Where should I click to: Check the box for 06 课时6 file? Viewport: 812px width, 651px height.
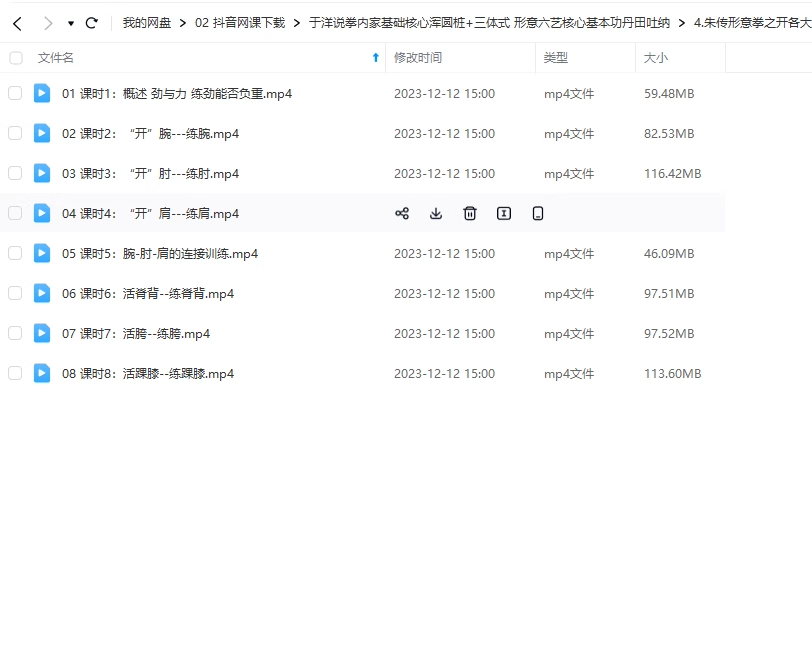(15, 294)
